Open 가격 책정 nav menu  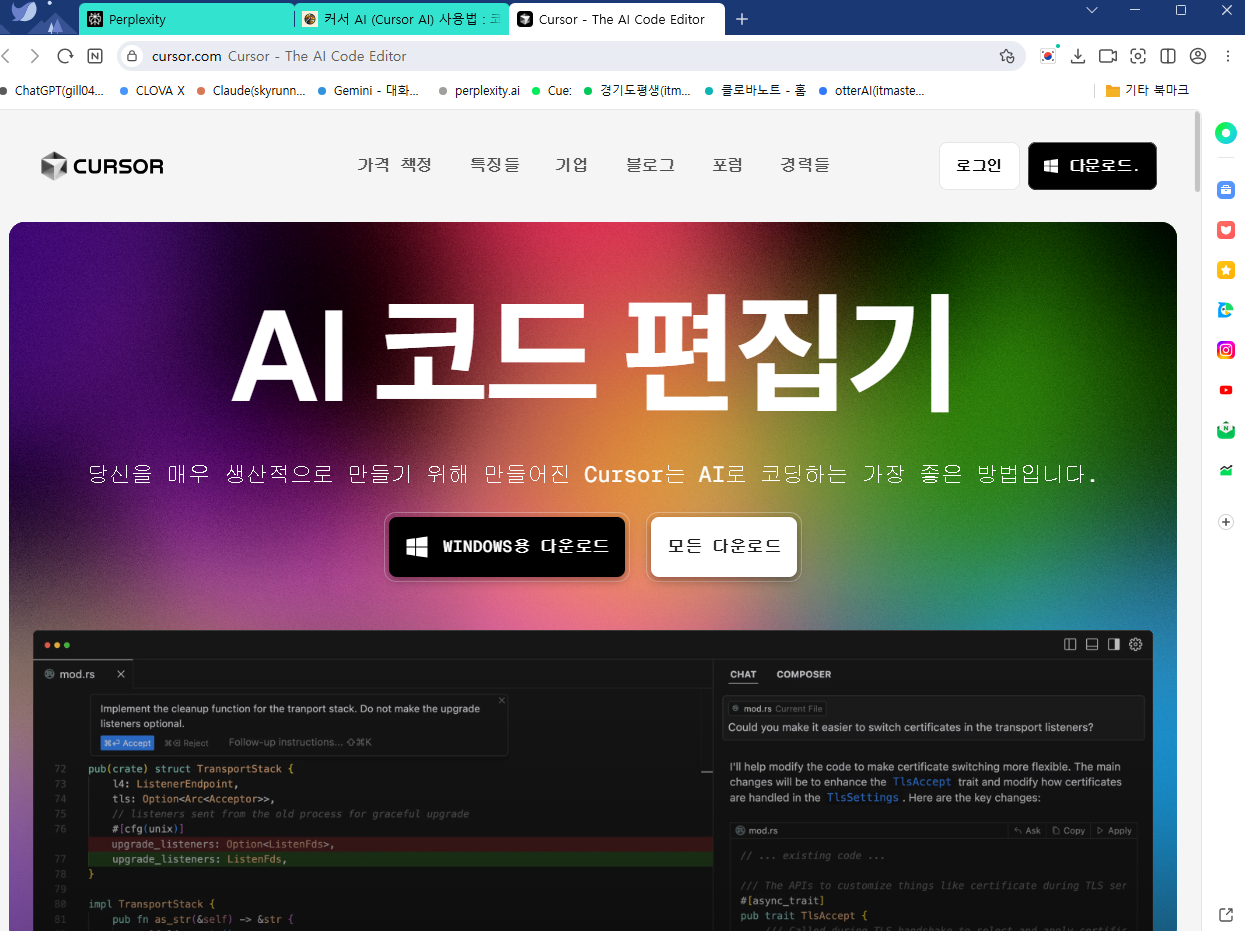click(394, 165)
